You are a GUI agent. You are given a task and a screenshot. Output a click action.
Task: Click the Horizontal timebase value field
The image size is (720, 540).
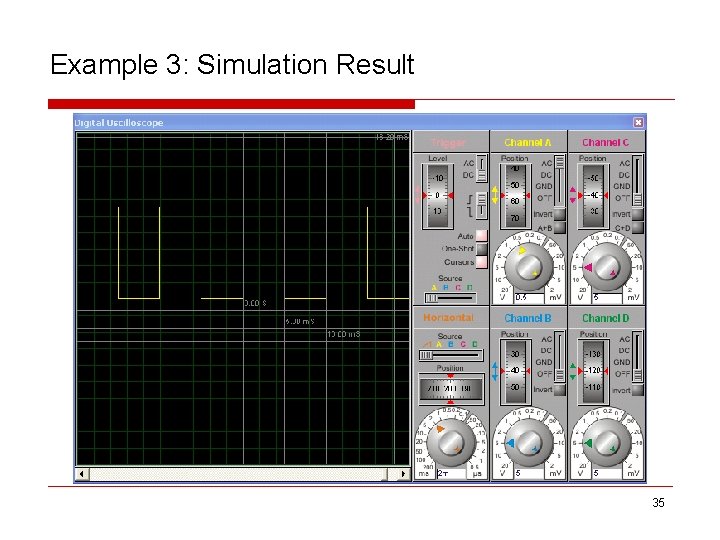pyautogui.click(x=452, y=473)
